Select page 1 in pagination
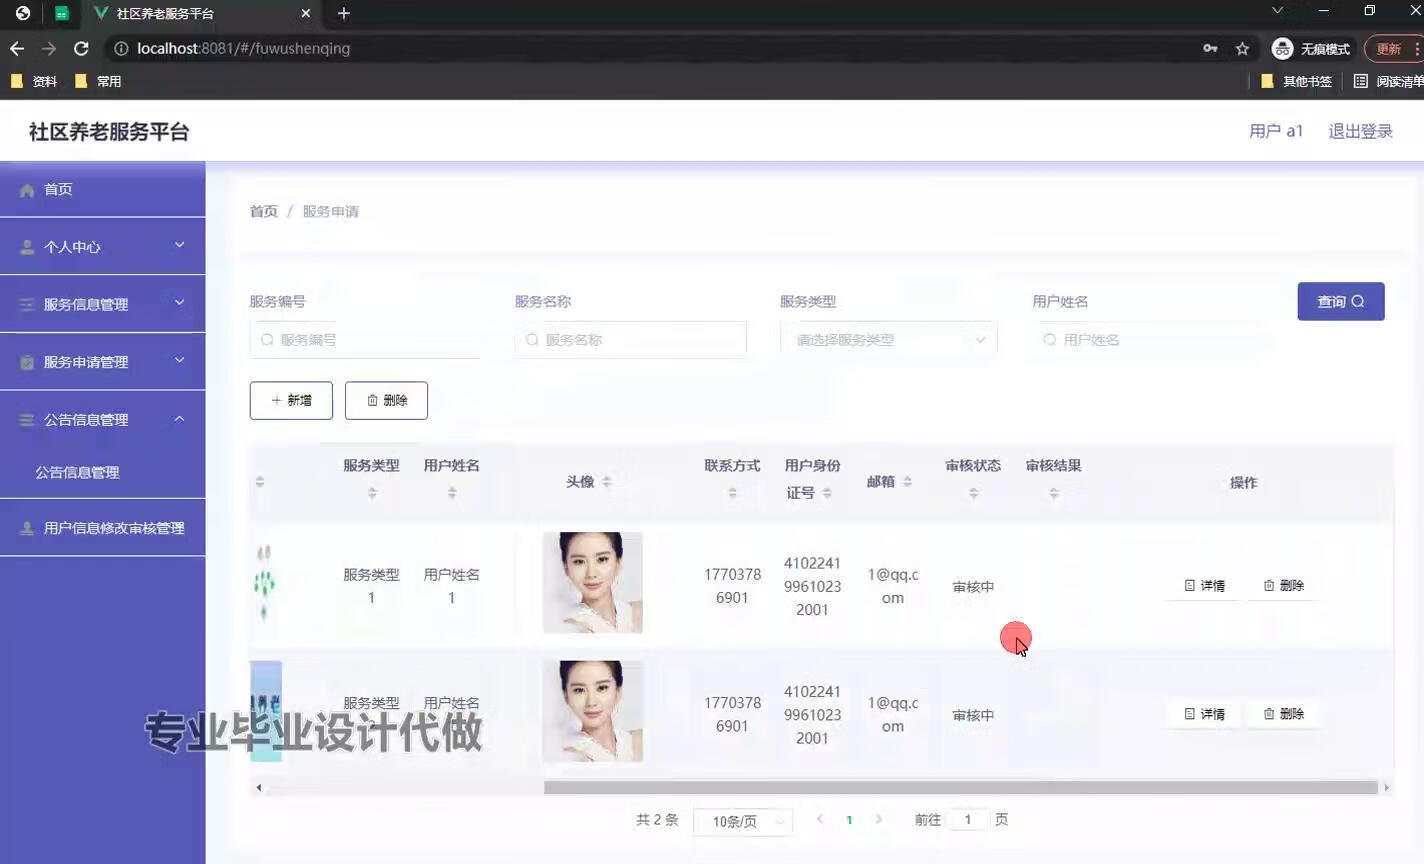 coord(849,820)
